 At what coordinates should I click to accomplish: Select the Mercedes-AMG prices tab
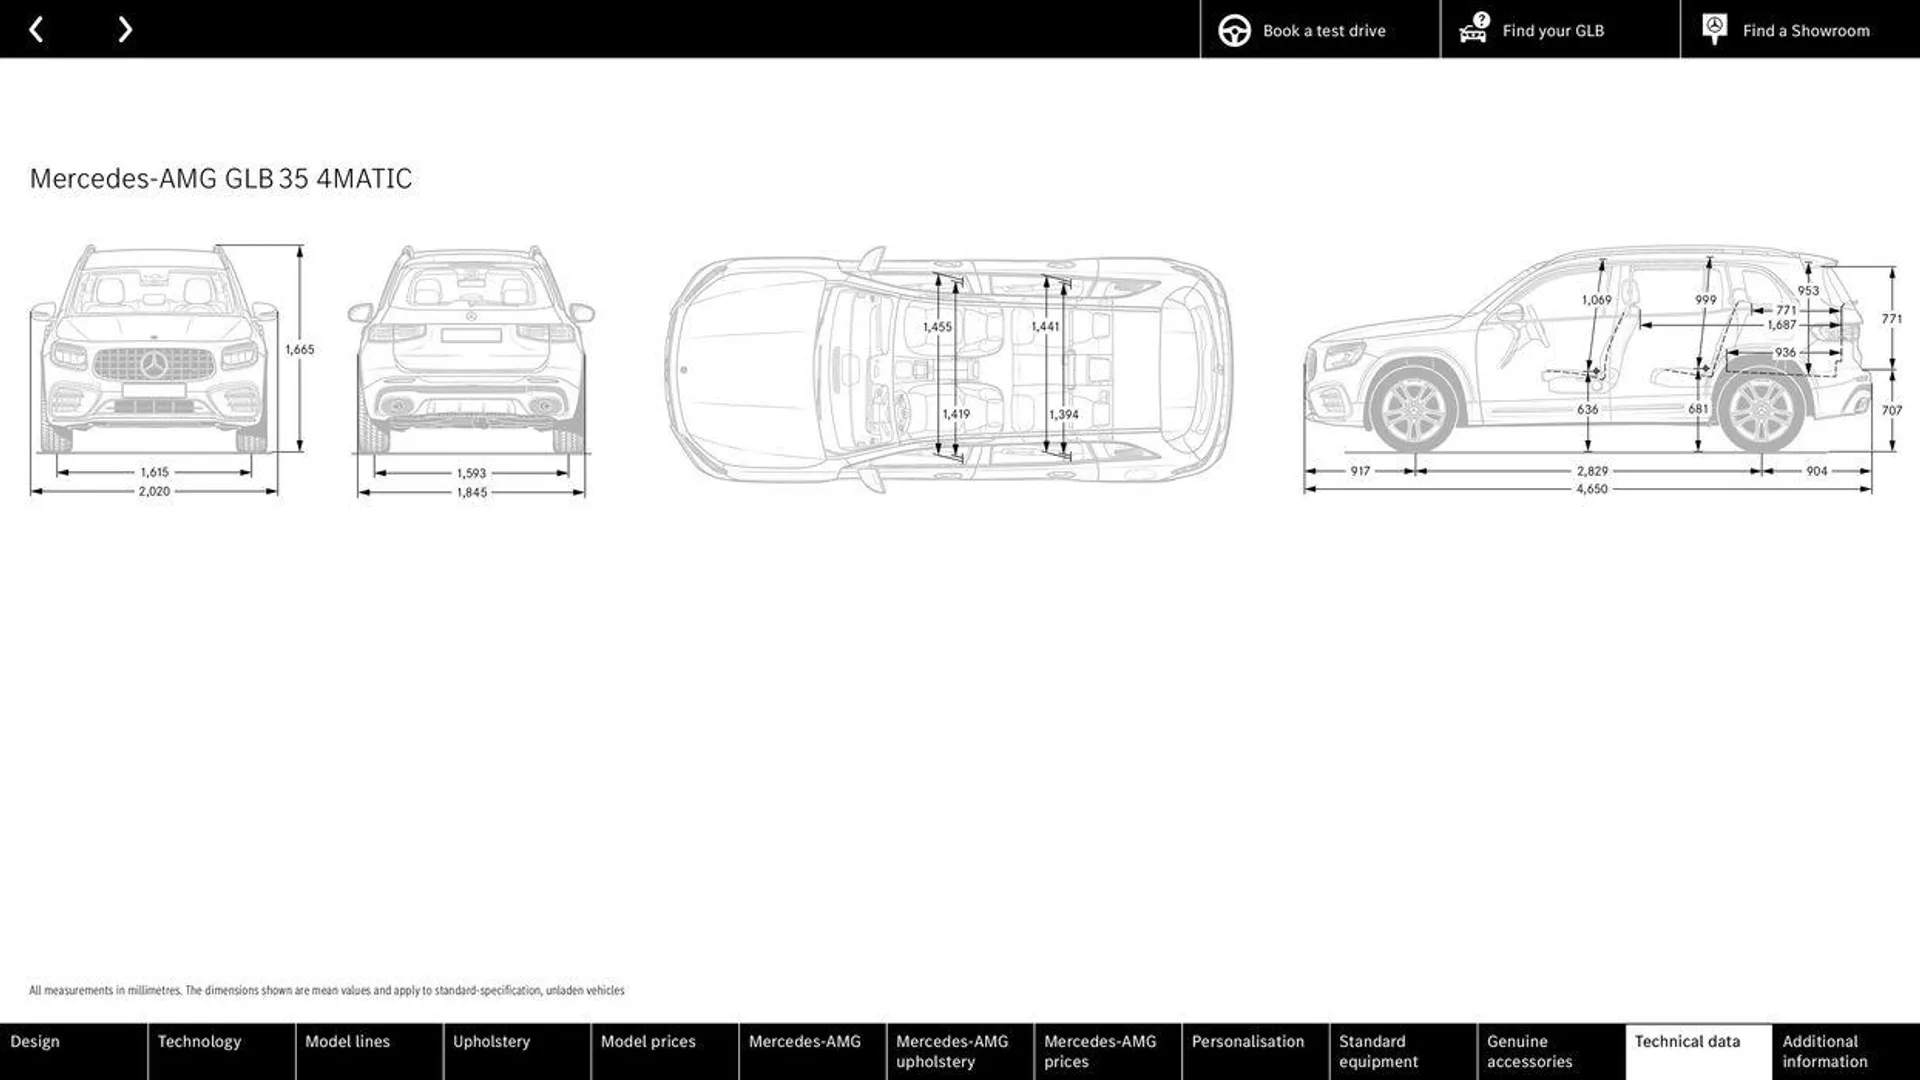(x=1108, y=1051)
